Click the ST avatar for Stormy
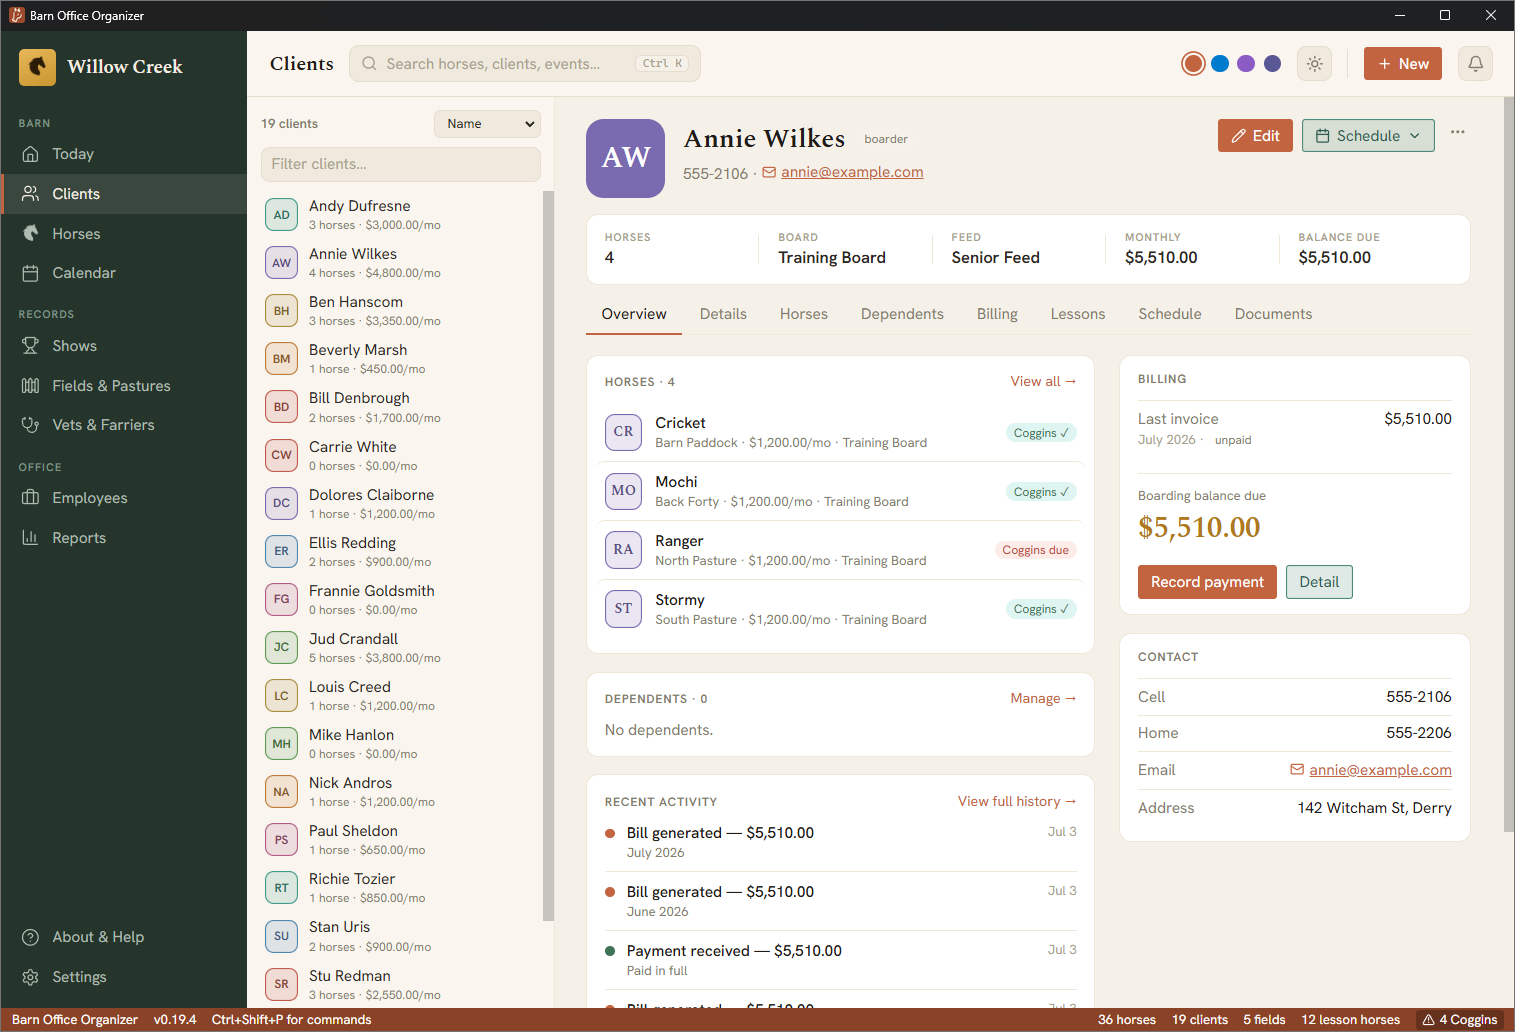This screenshot has width=1515, height=1032. coord(623,609)
